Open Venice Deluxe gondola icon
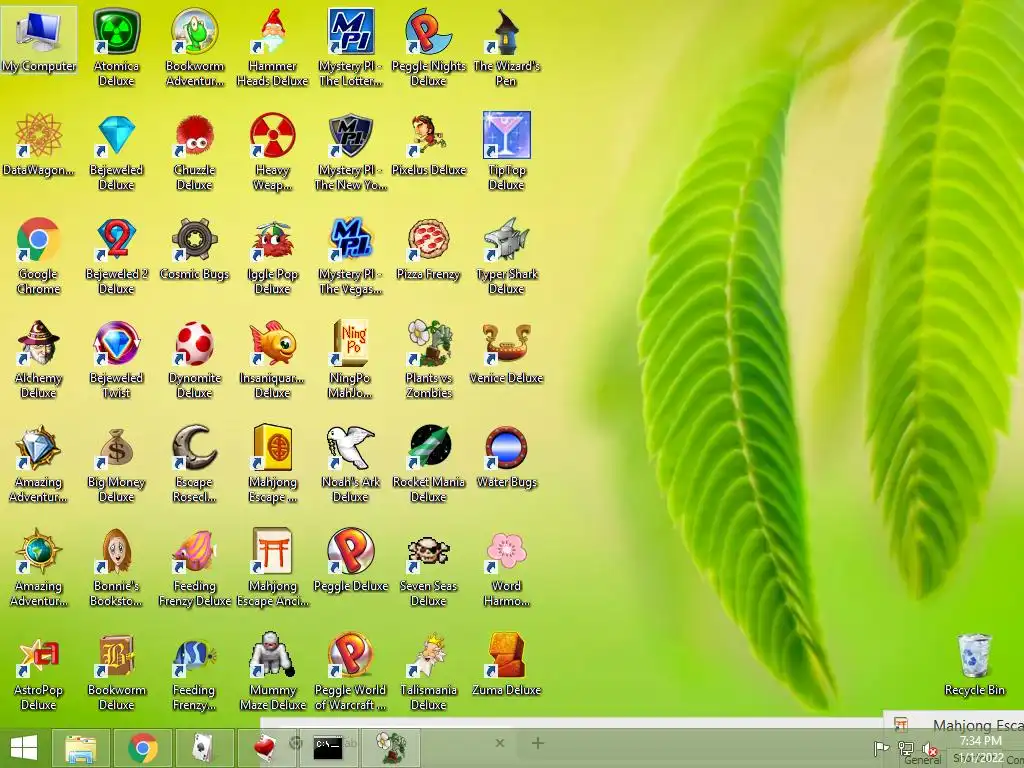The image size is (1024, 768). [506, 352]
